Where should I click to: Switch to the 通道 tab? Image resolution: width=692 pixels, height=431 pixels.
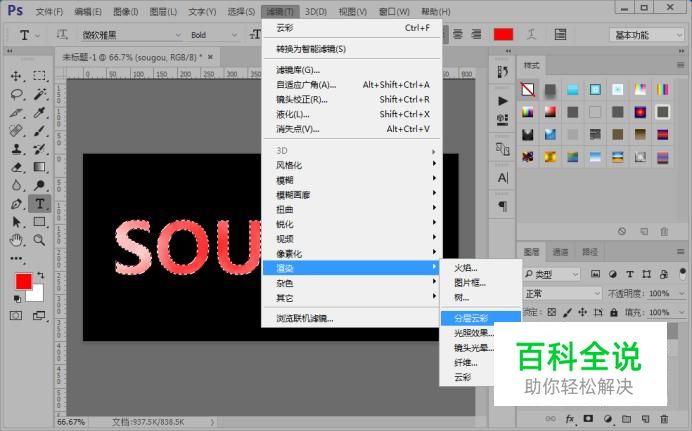coord(560,252)
